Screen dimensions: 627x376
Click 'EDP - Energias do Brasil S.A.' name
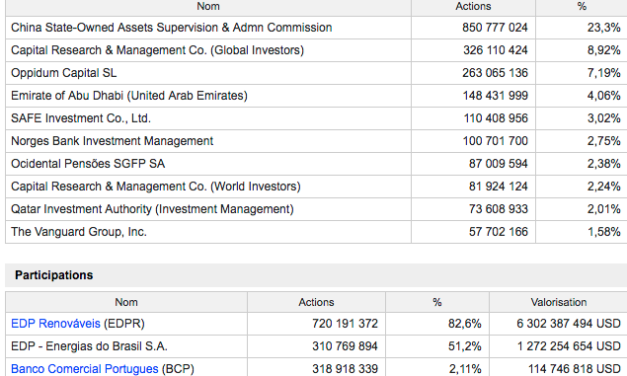point(89,346)
